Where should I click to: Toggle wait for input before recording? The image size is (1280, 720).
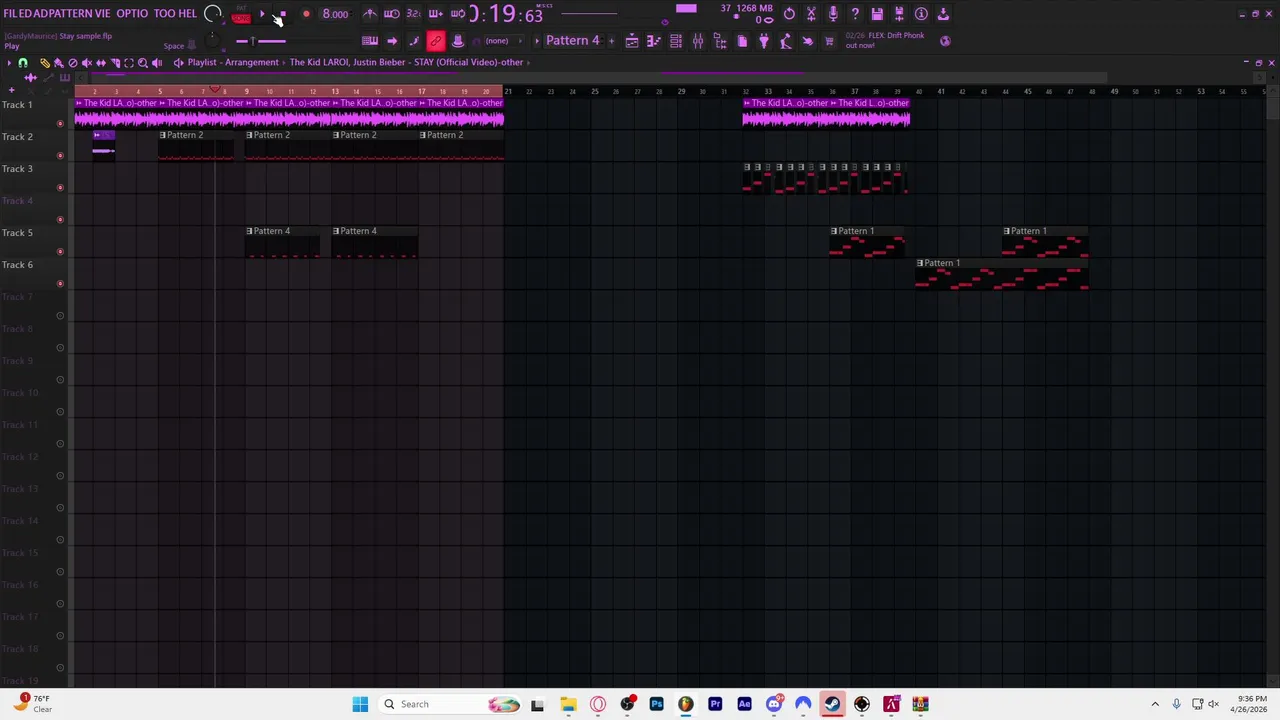click(x=392, y=14)
